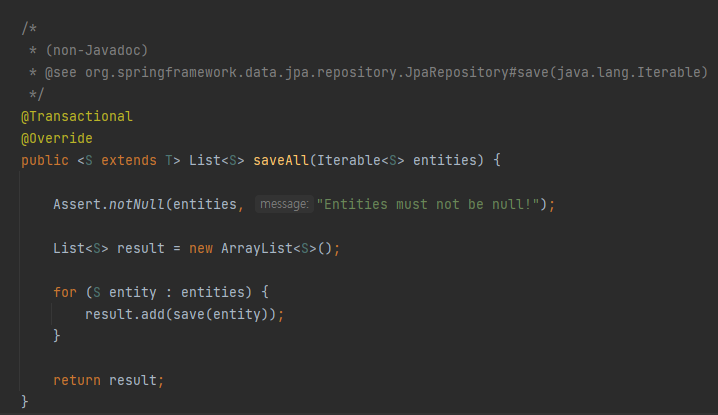The image size is (718, 415).
Task: Click the @Override annotation
Action: [57, 138]
